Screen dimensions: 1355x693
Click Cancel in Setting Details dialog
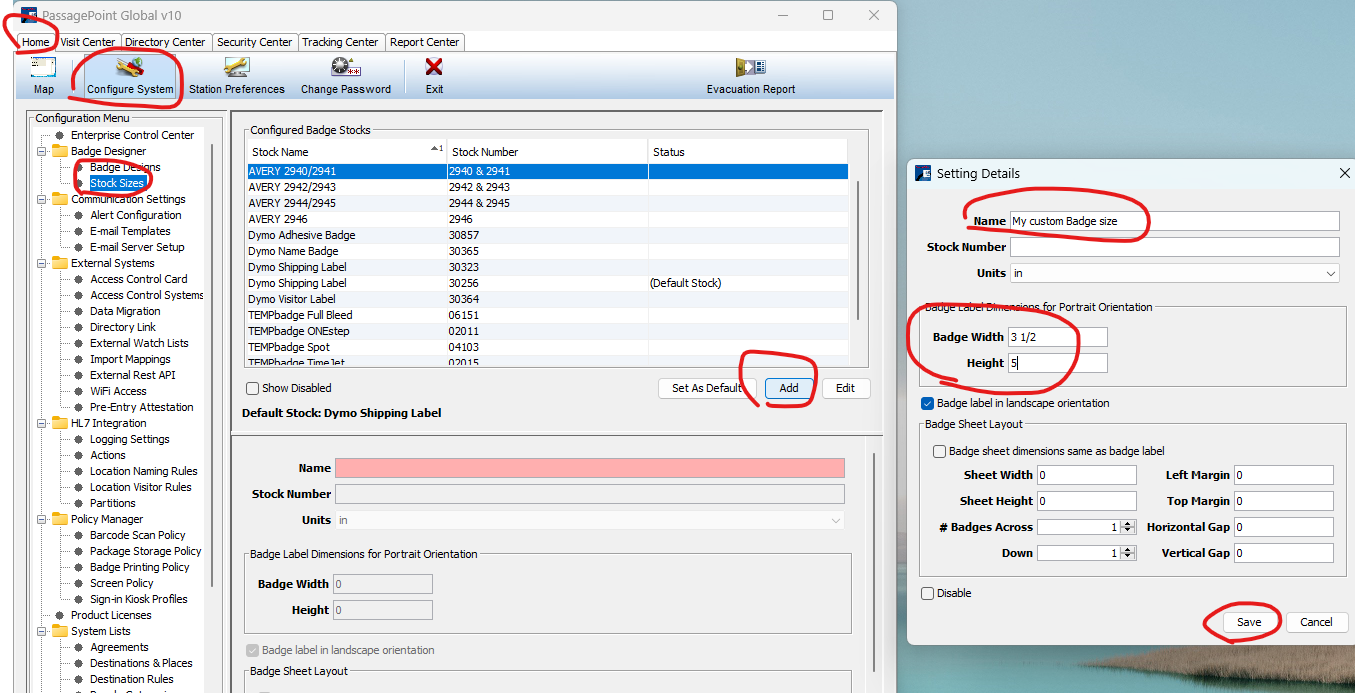1316,622
